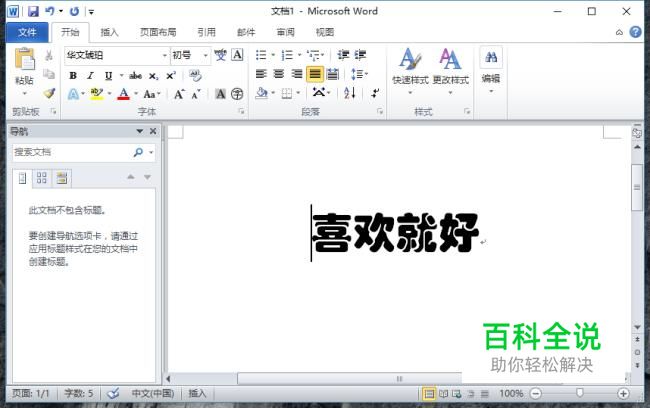The image size is (650, 408).
Task: Switch to the Mailings tab
Action: (246, 32)
